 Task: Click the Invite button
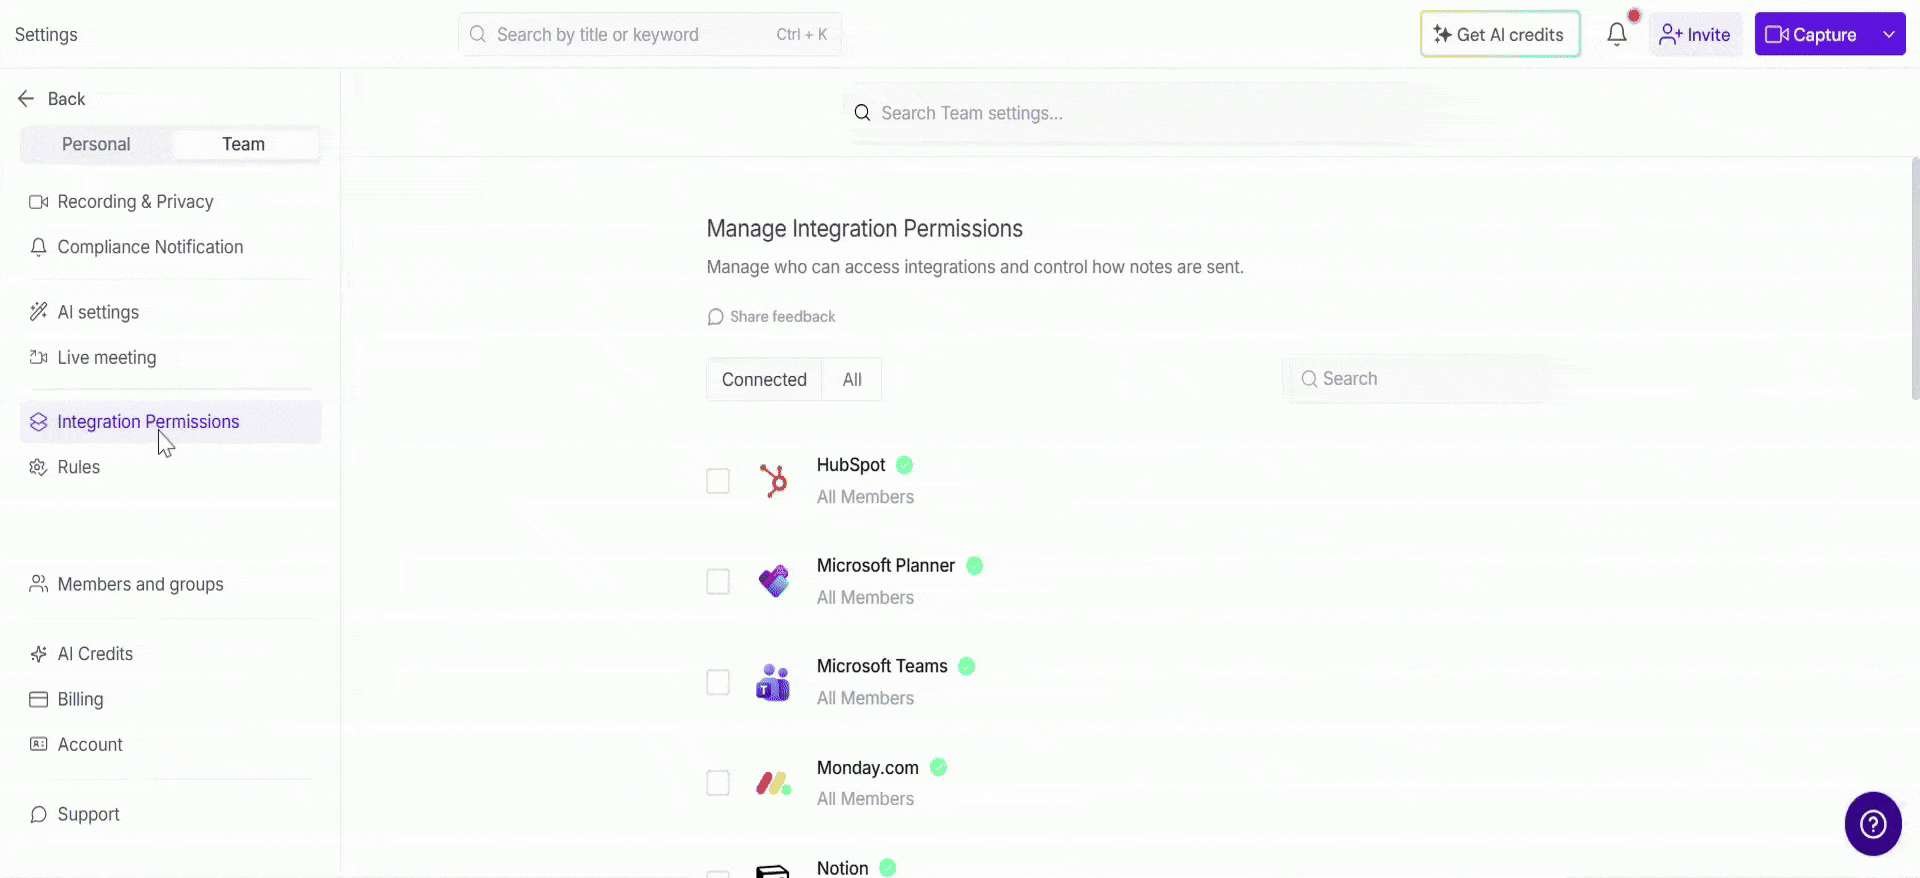pyautogui.click(x=1695, y=34)
